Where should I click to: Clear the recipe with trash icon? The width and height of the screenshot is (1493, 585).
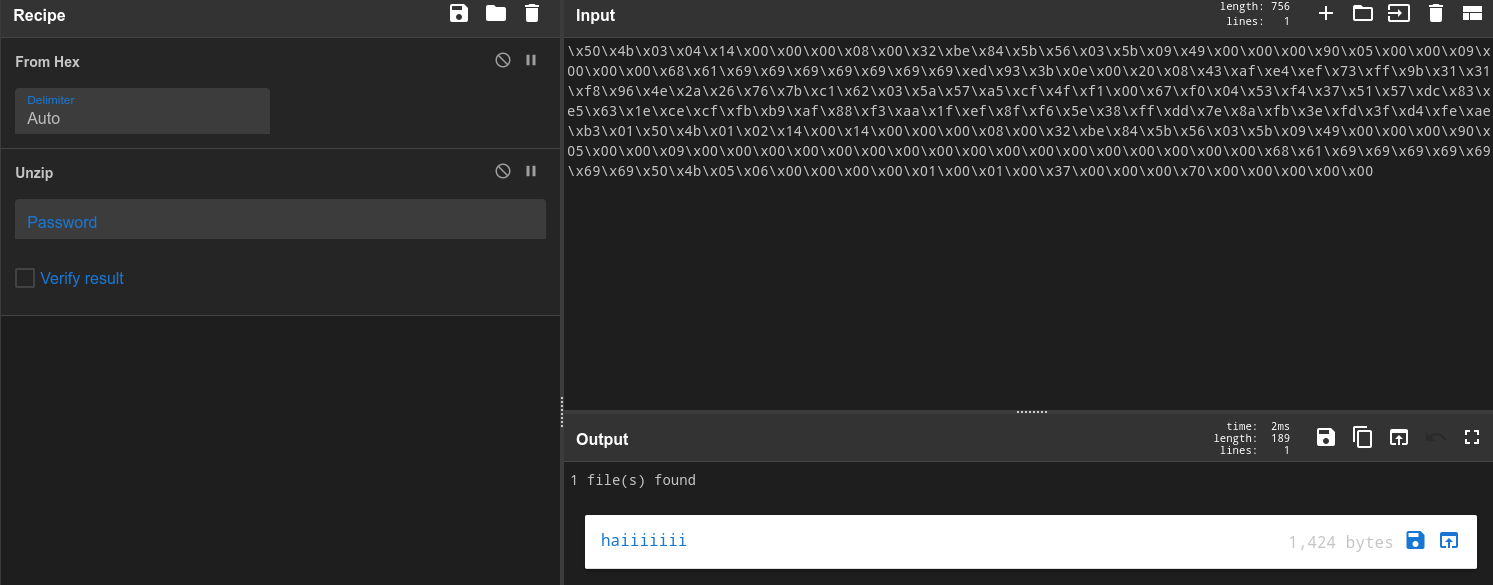click(532, 13)
